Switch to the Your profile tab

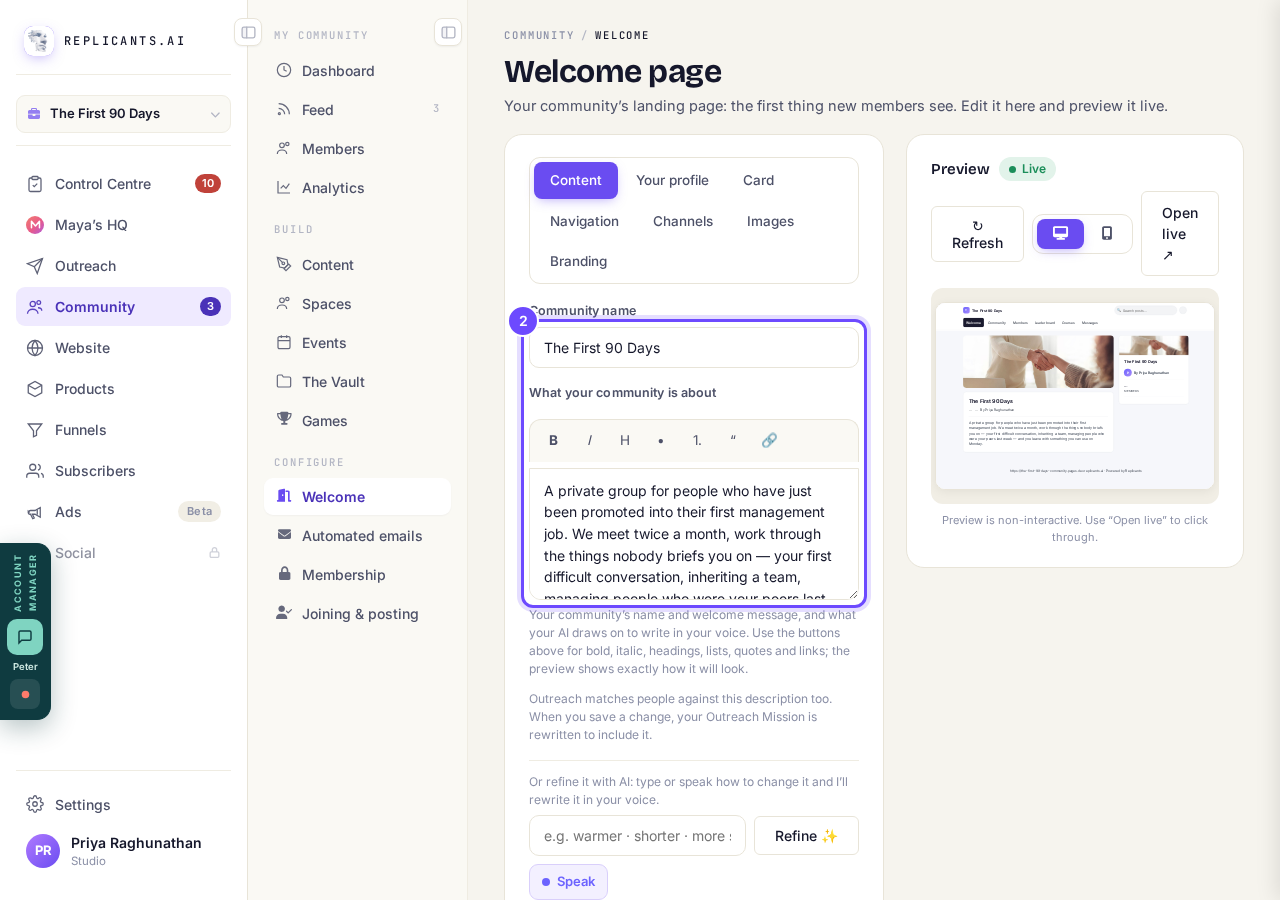[672, 180]
